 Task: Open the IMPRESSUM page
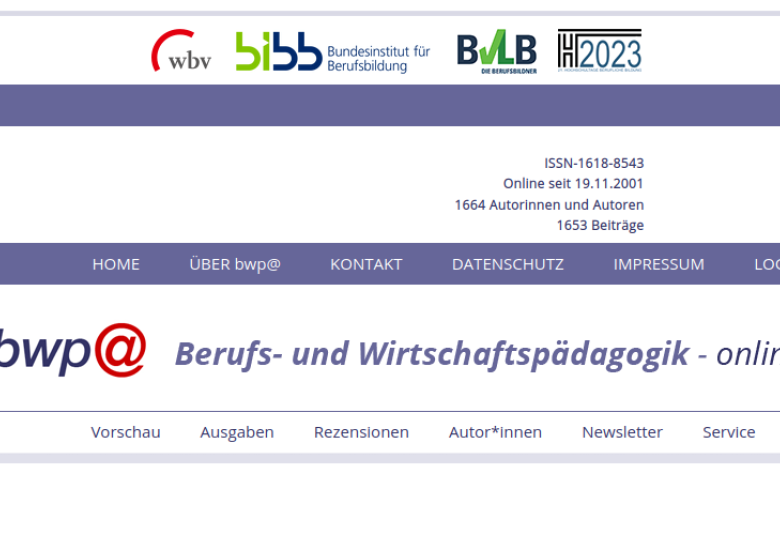[659, 264]
